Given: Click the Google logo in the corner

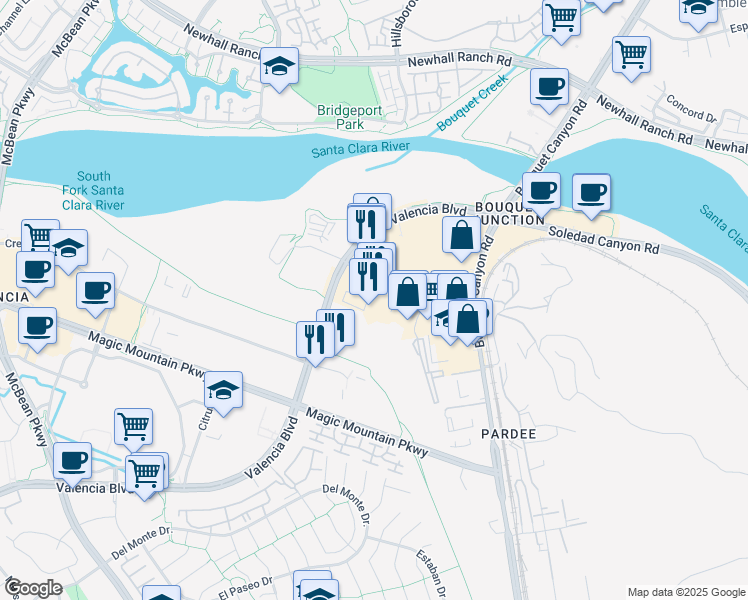Looking at the screenshot, I should click(32, 588).
